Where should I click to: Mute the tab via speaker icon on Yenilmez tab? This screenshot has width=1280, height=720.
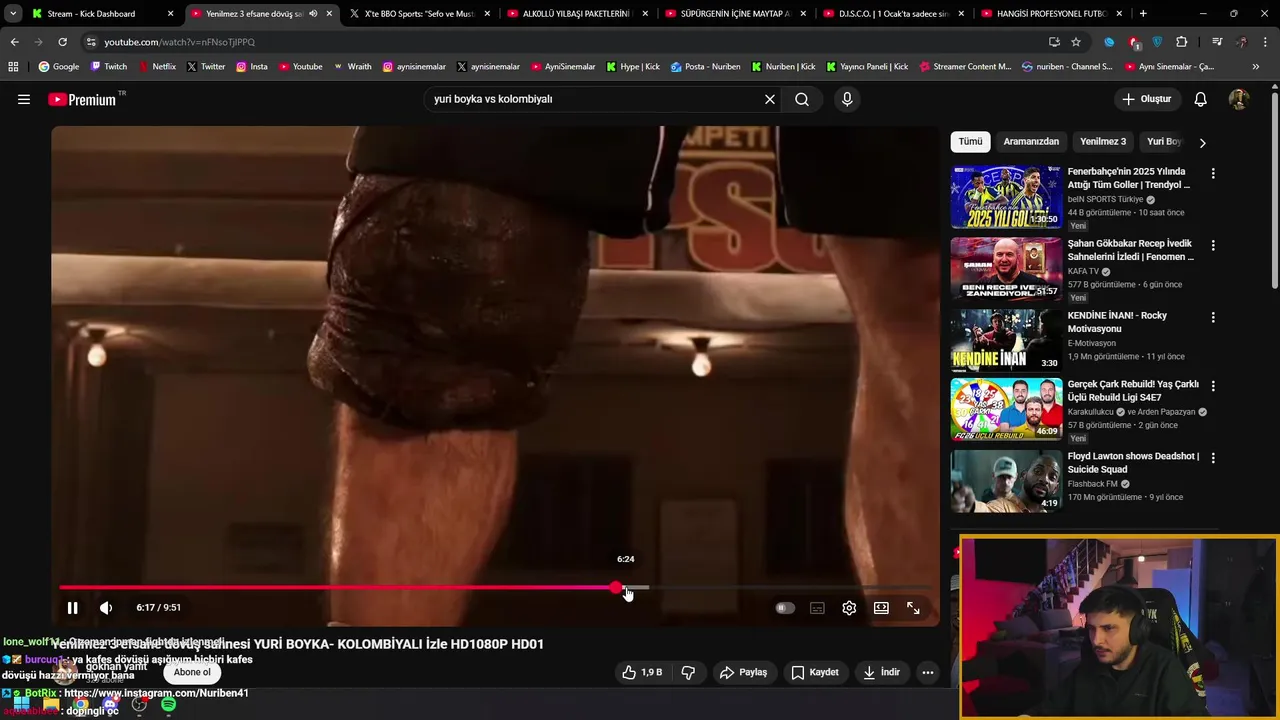tap(314, 14)
